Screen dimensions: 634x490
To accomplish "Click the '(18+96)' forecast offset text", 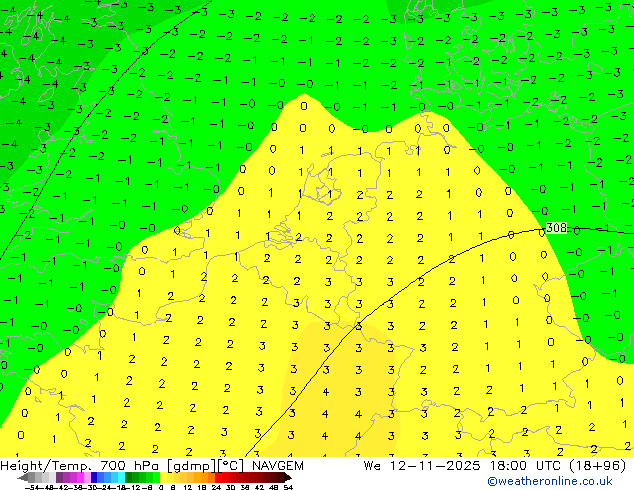I will tap(598, 466).
